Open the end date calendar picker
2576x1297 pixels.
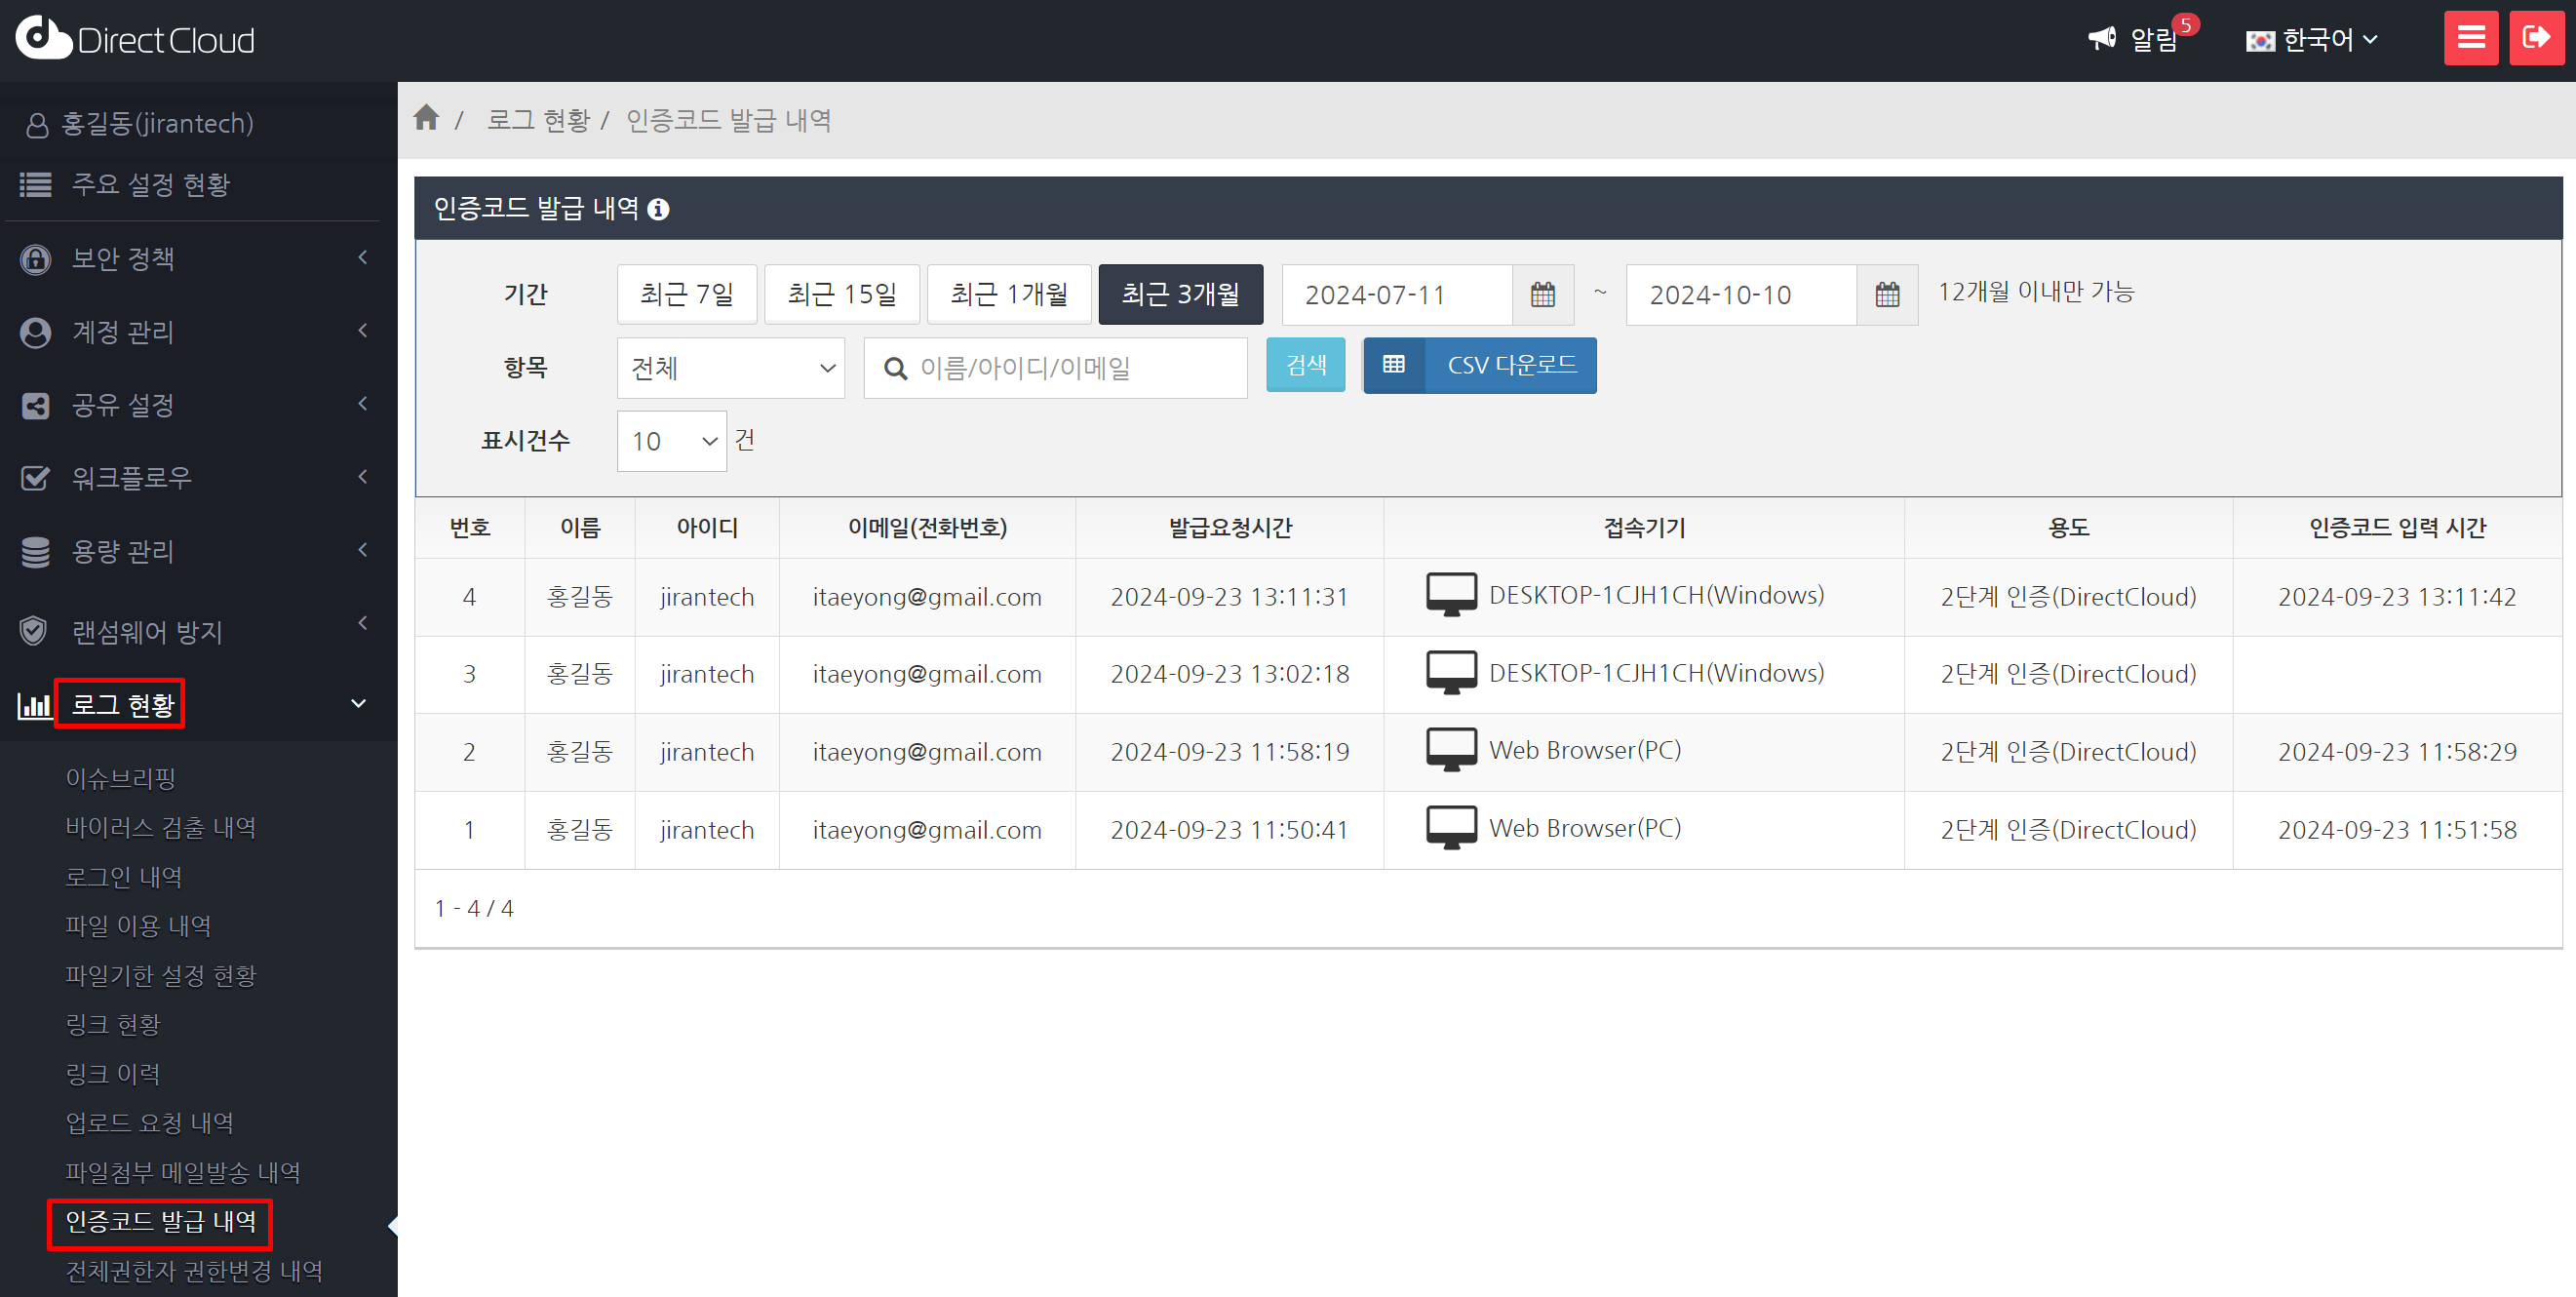(x=1886, y=295)
